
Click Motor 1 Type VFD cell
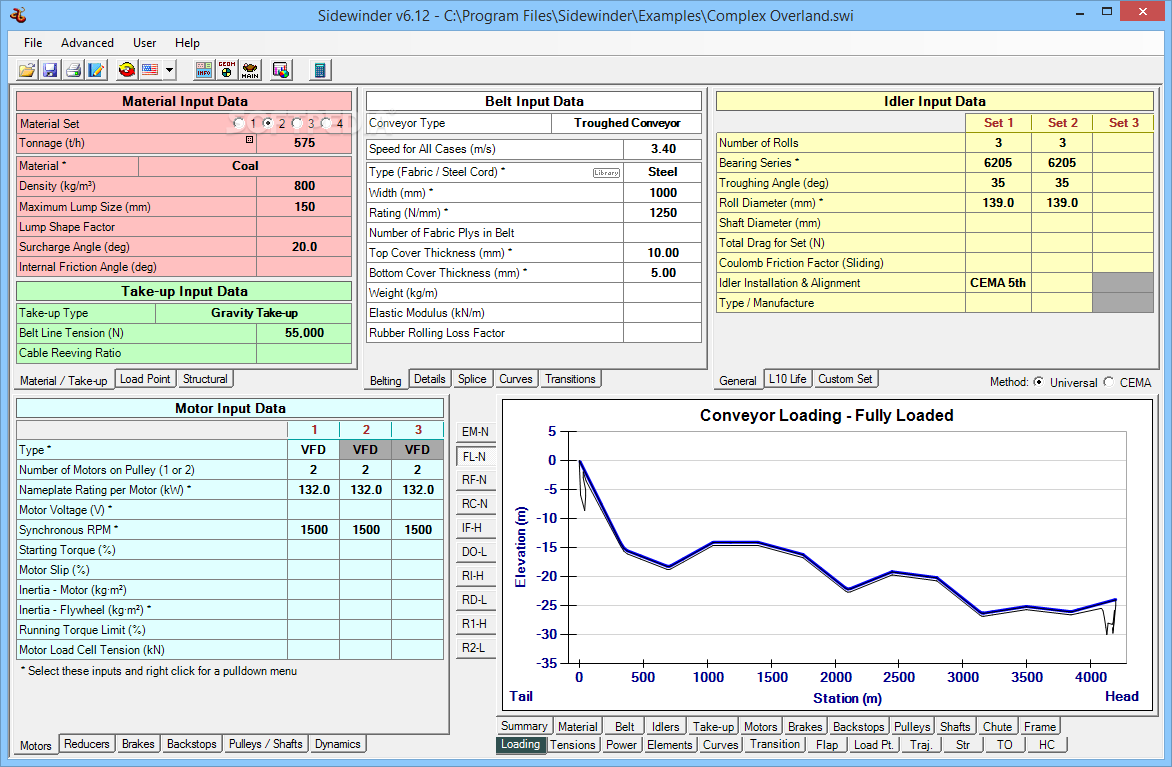tap(313, 449)
